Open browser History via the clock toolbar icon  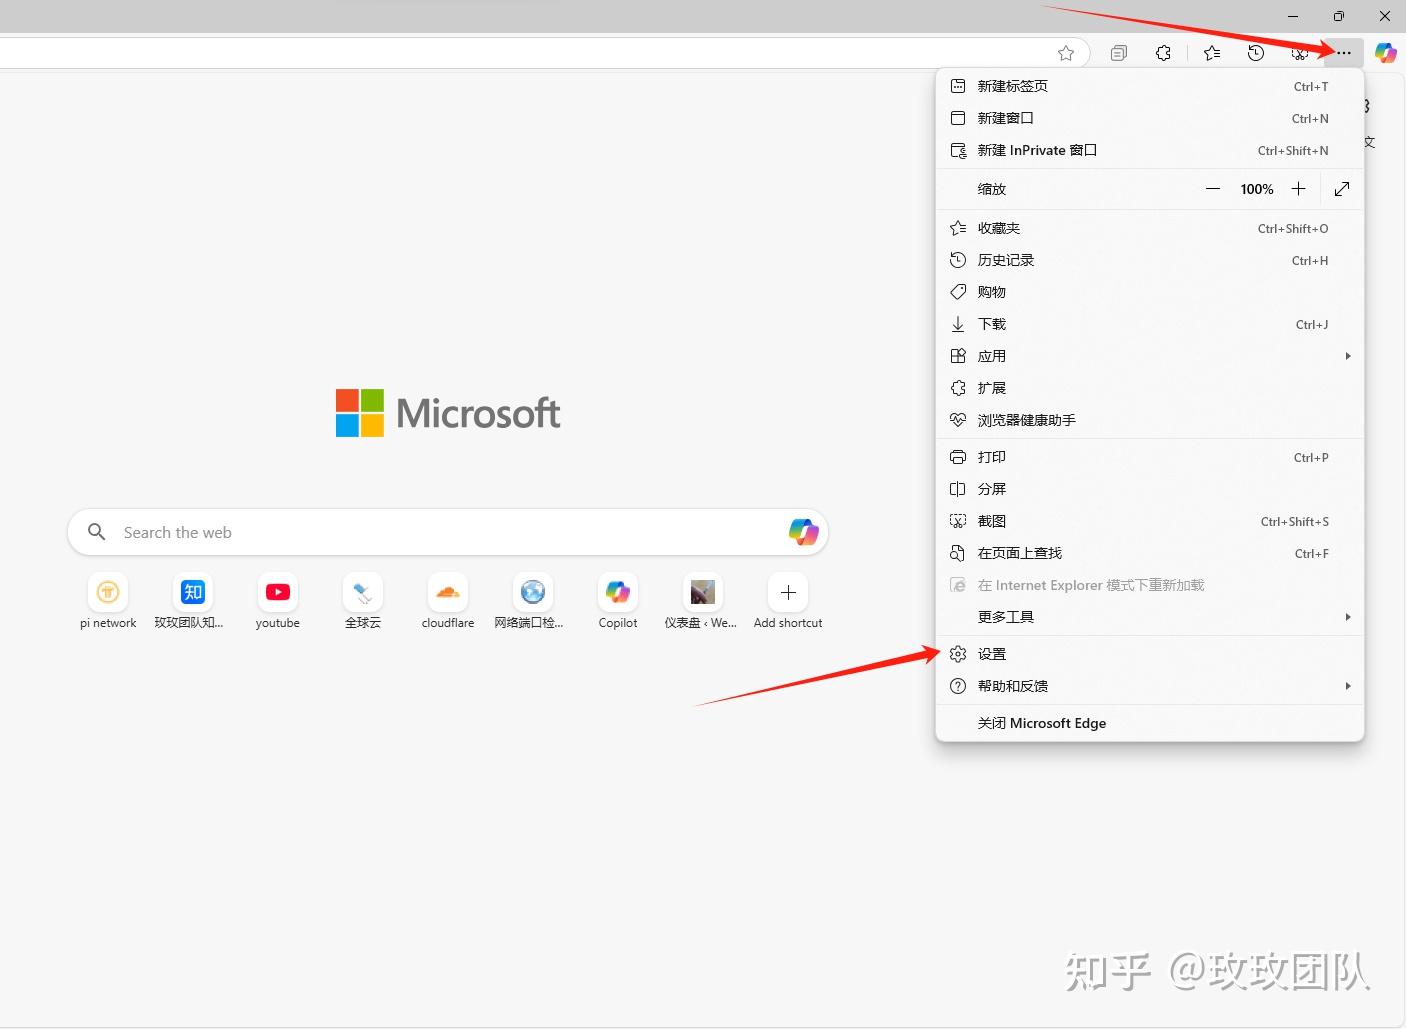point(1254,52)
